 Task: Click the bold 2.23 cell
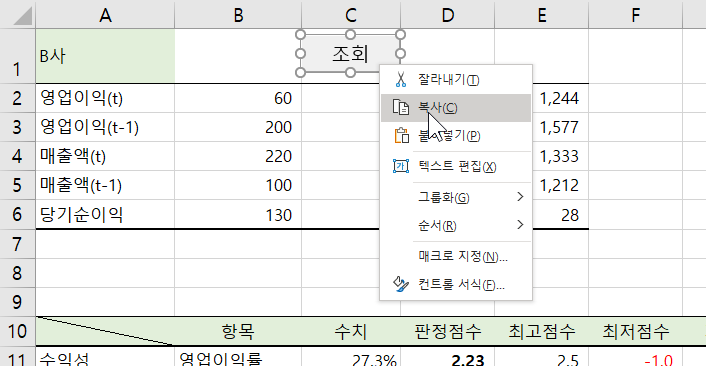tap(447, 358)
